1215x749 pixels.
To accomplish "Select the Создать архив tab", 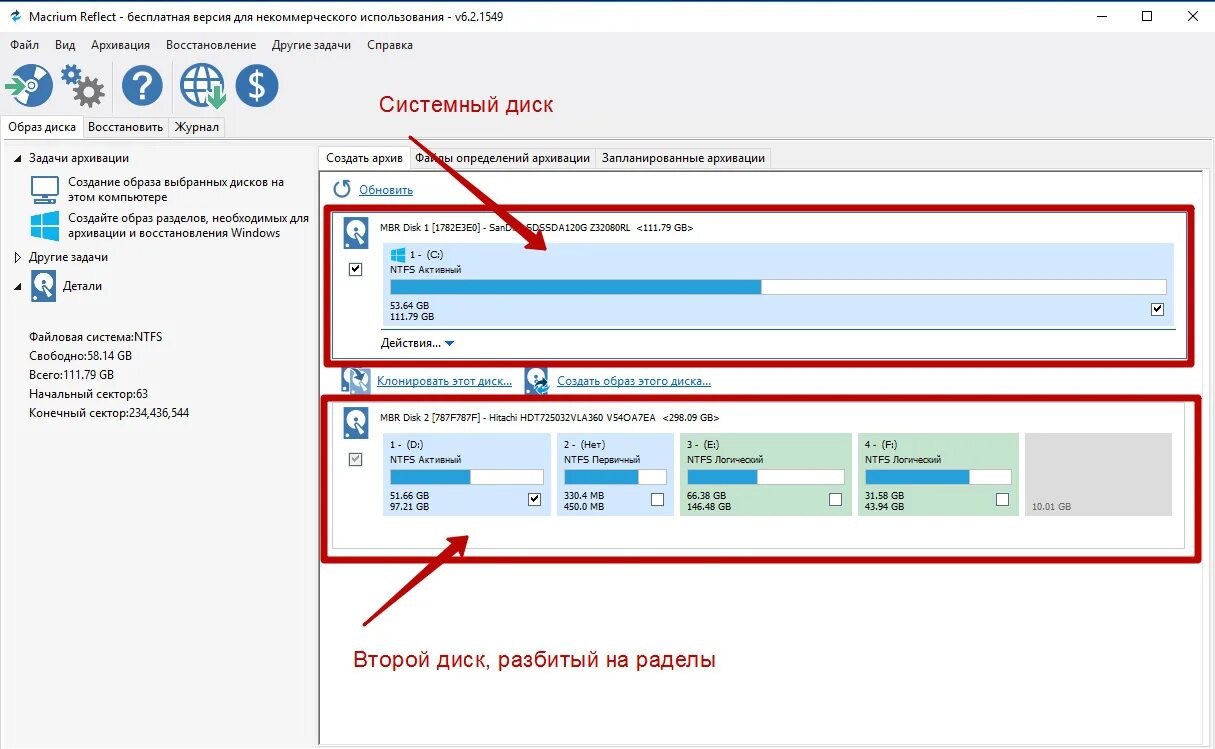I will [365, 158].
